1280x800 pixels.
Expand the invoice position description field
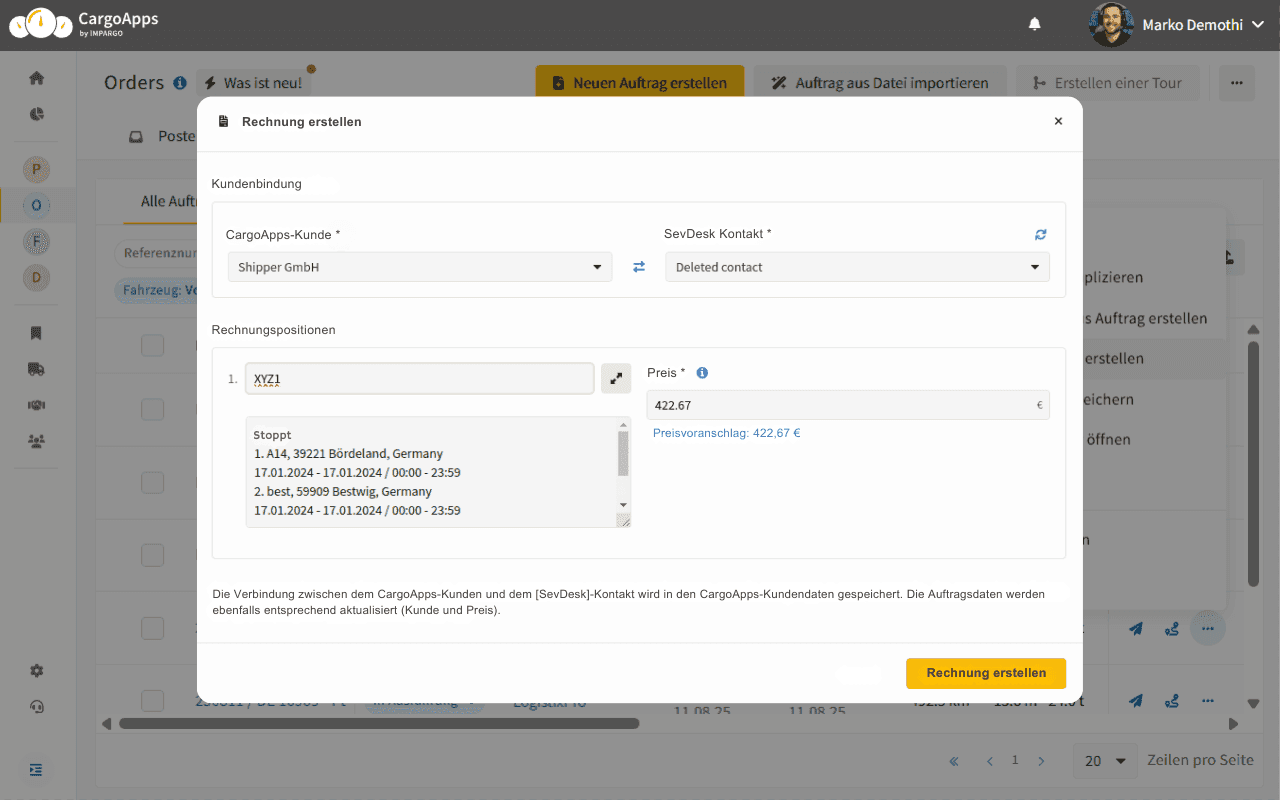tap(616, 379)
